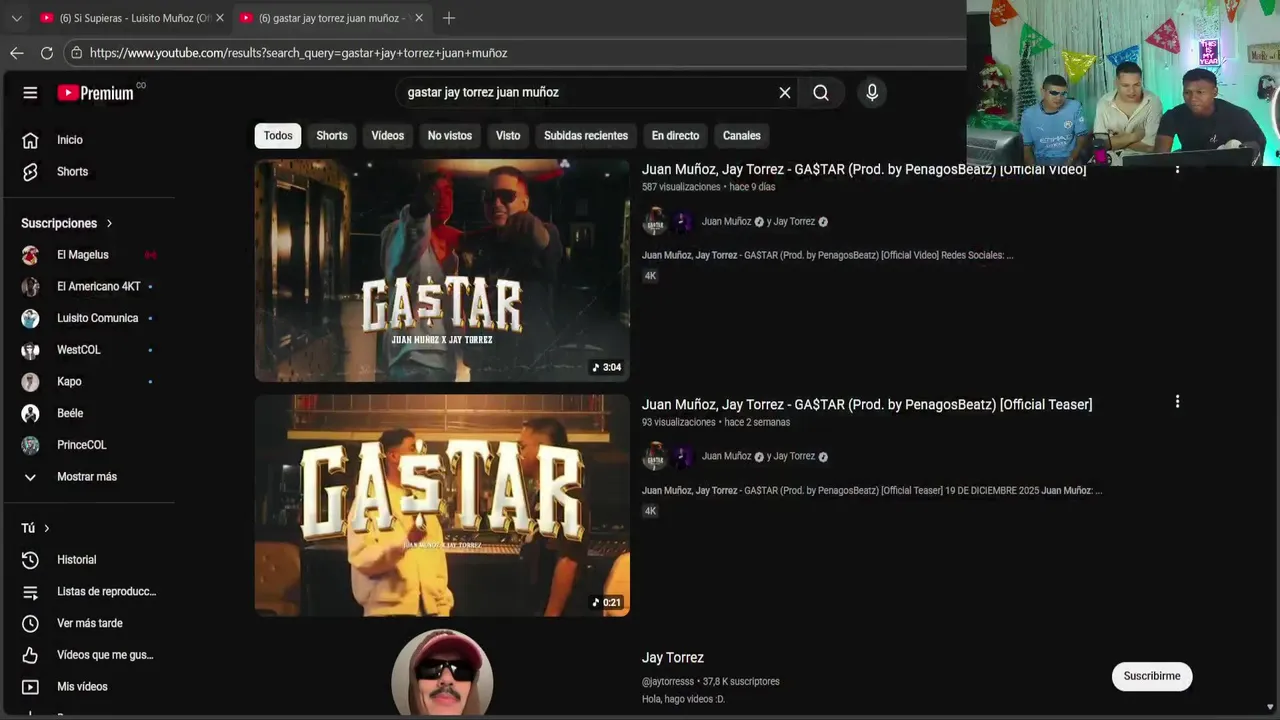Play the GA$TAR Official Teaser thumbnail
The width and height of the screenshot is (1280, 720).
tap(442, 505)
